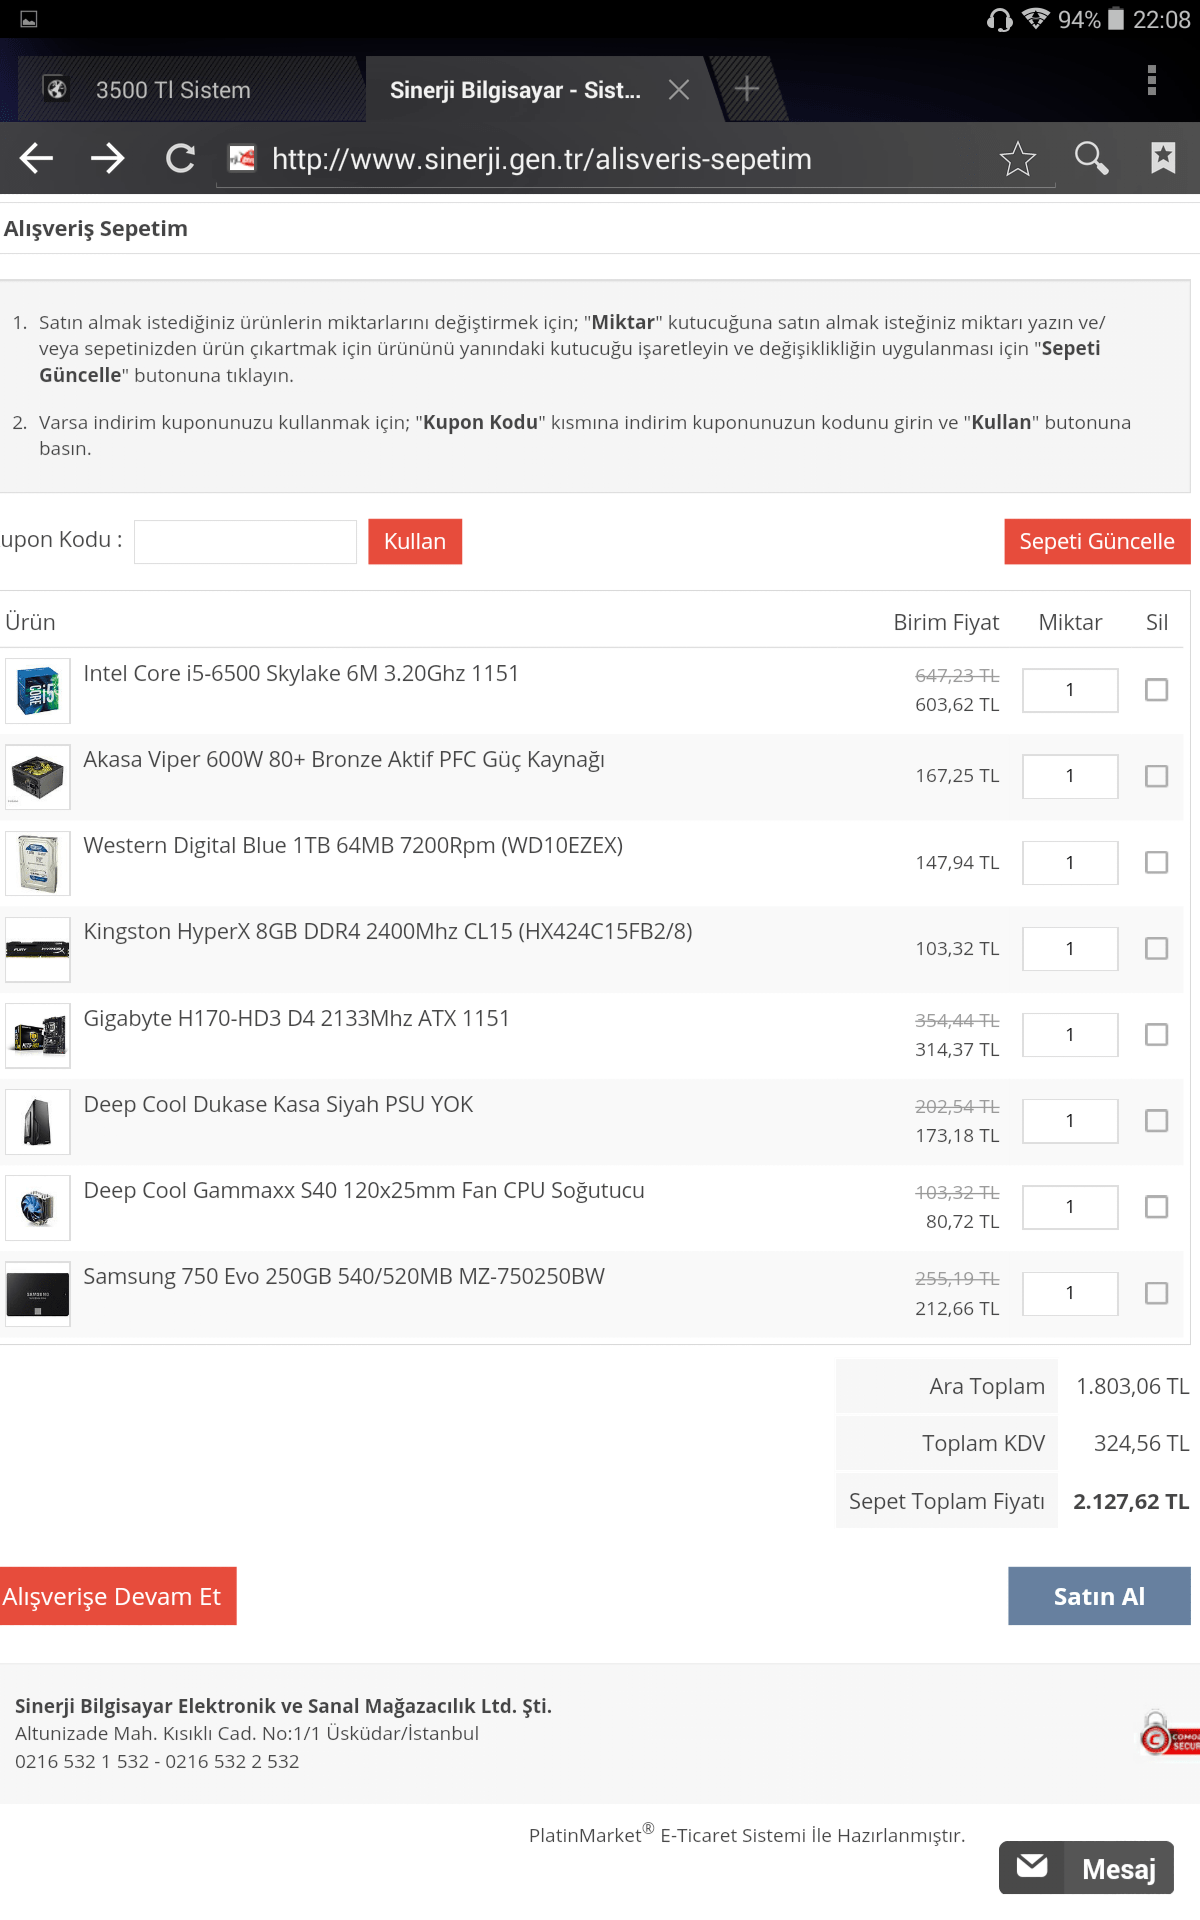Open Gigabyte motherboard thumbnail
The height and width of the screenshot is (1920, 1200).
point(38,1036)
